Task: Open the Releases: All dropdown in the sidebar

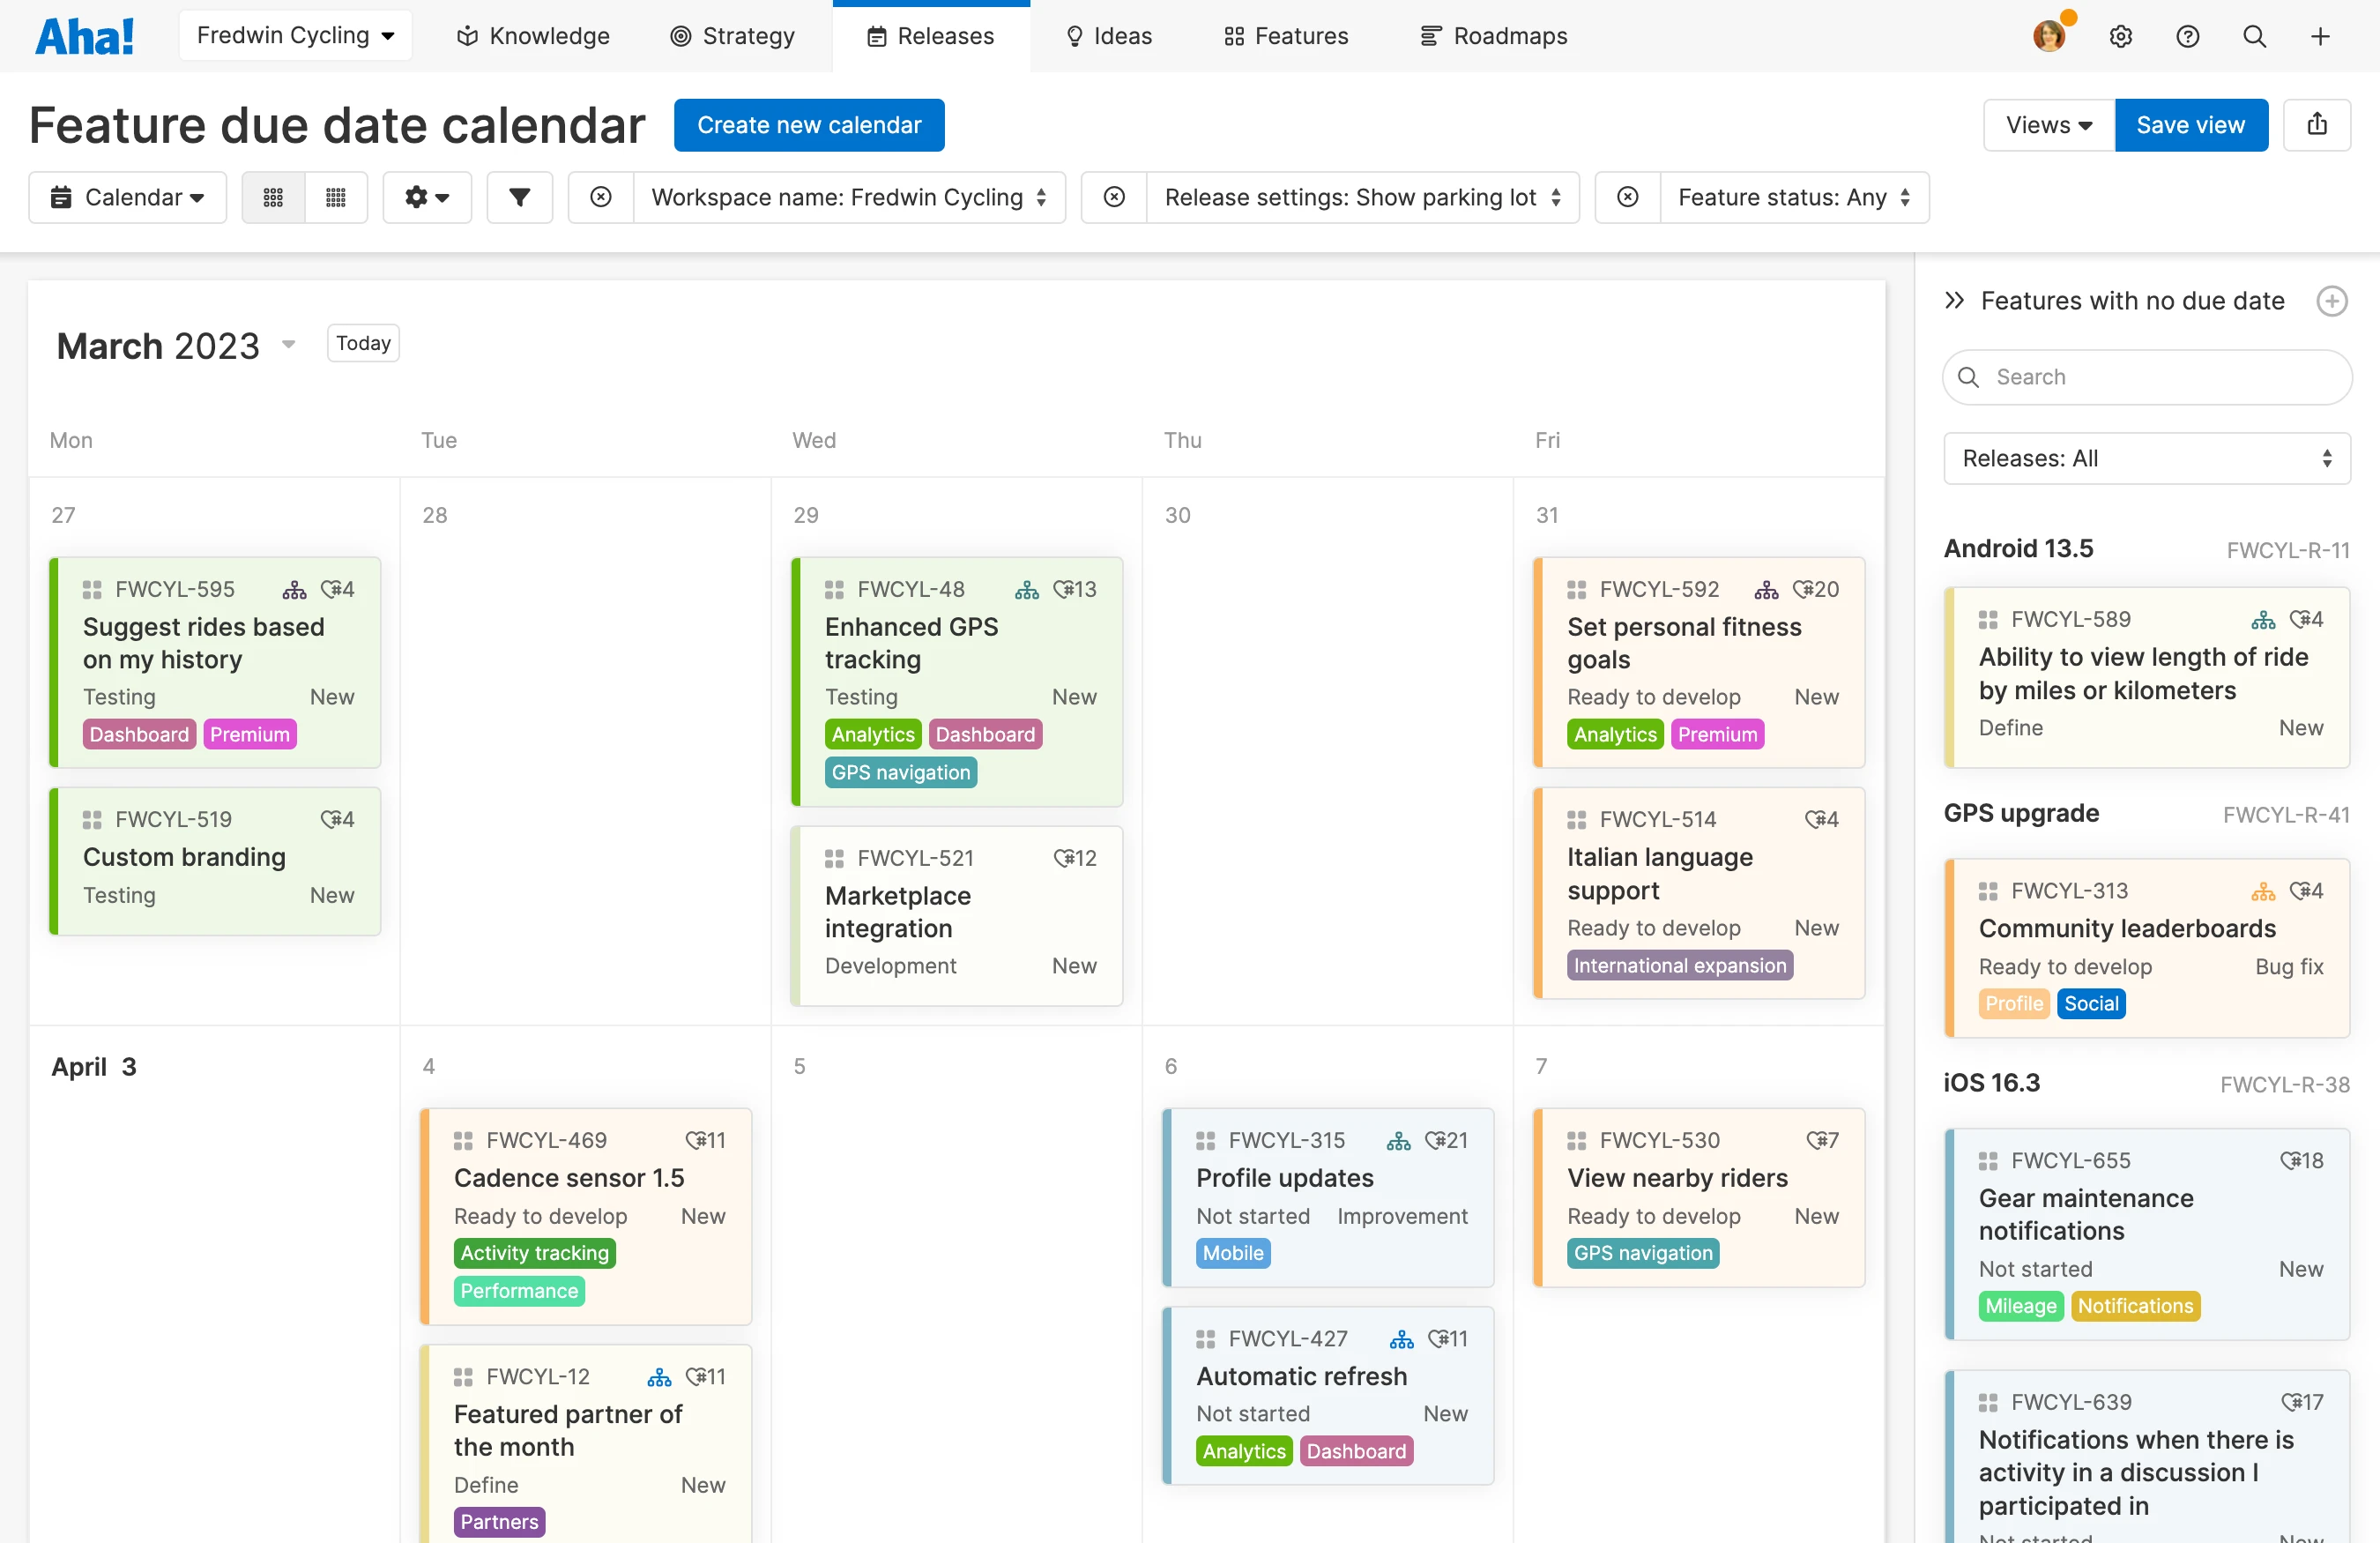Action: (x=2146, y=458)
